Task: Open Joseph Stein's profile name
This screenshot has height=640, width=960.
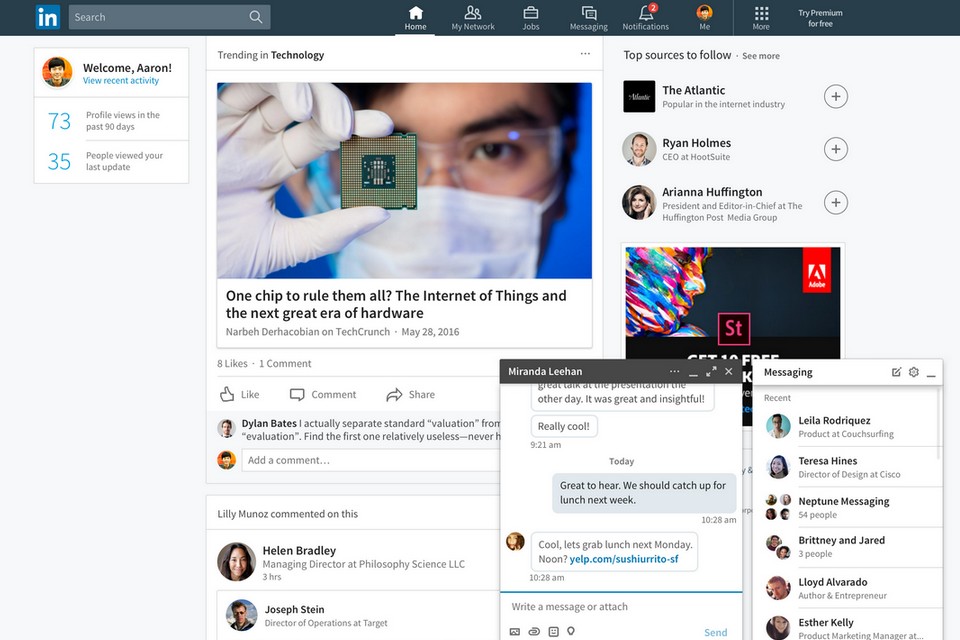Action: click(294, 609)
